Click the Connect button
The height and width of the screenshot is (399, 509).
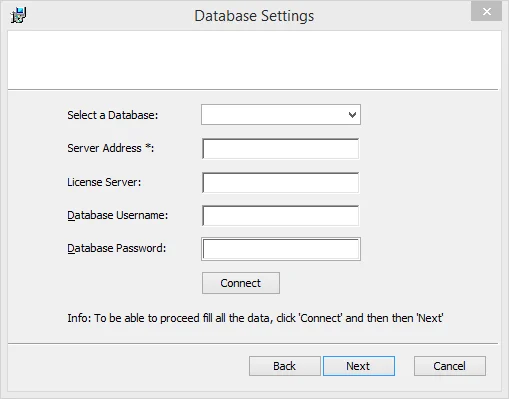[x=241, y=283]
